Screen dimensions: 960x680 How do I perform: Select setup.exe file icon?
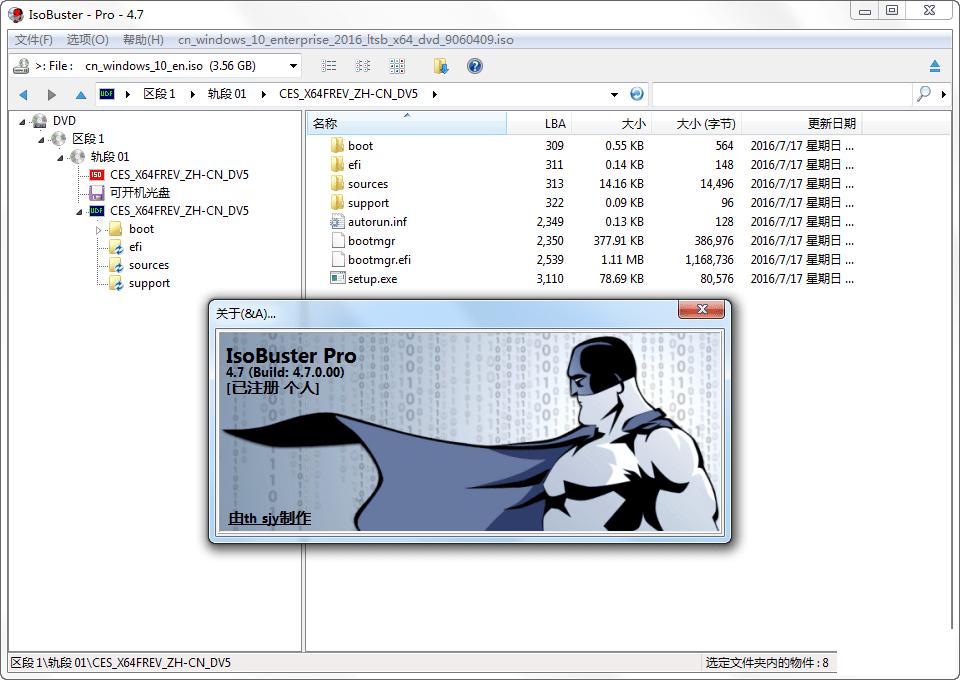click(x=337, y=278)
